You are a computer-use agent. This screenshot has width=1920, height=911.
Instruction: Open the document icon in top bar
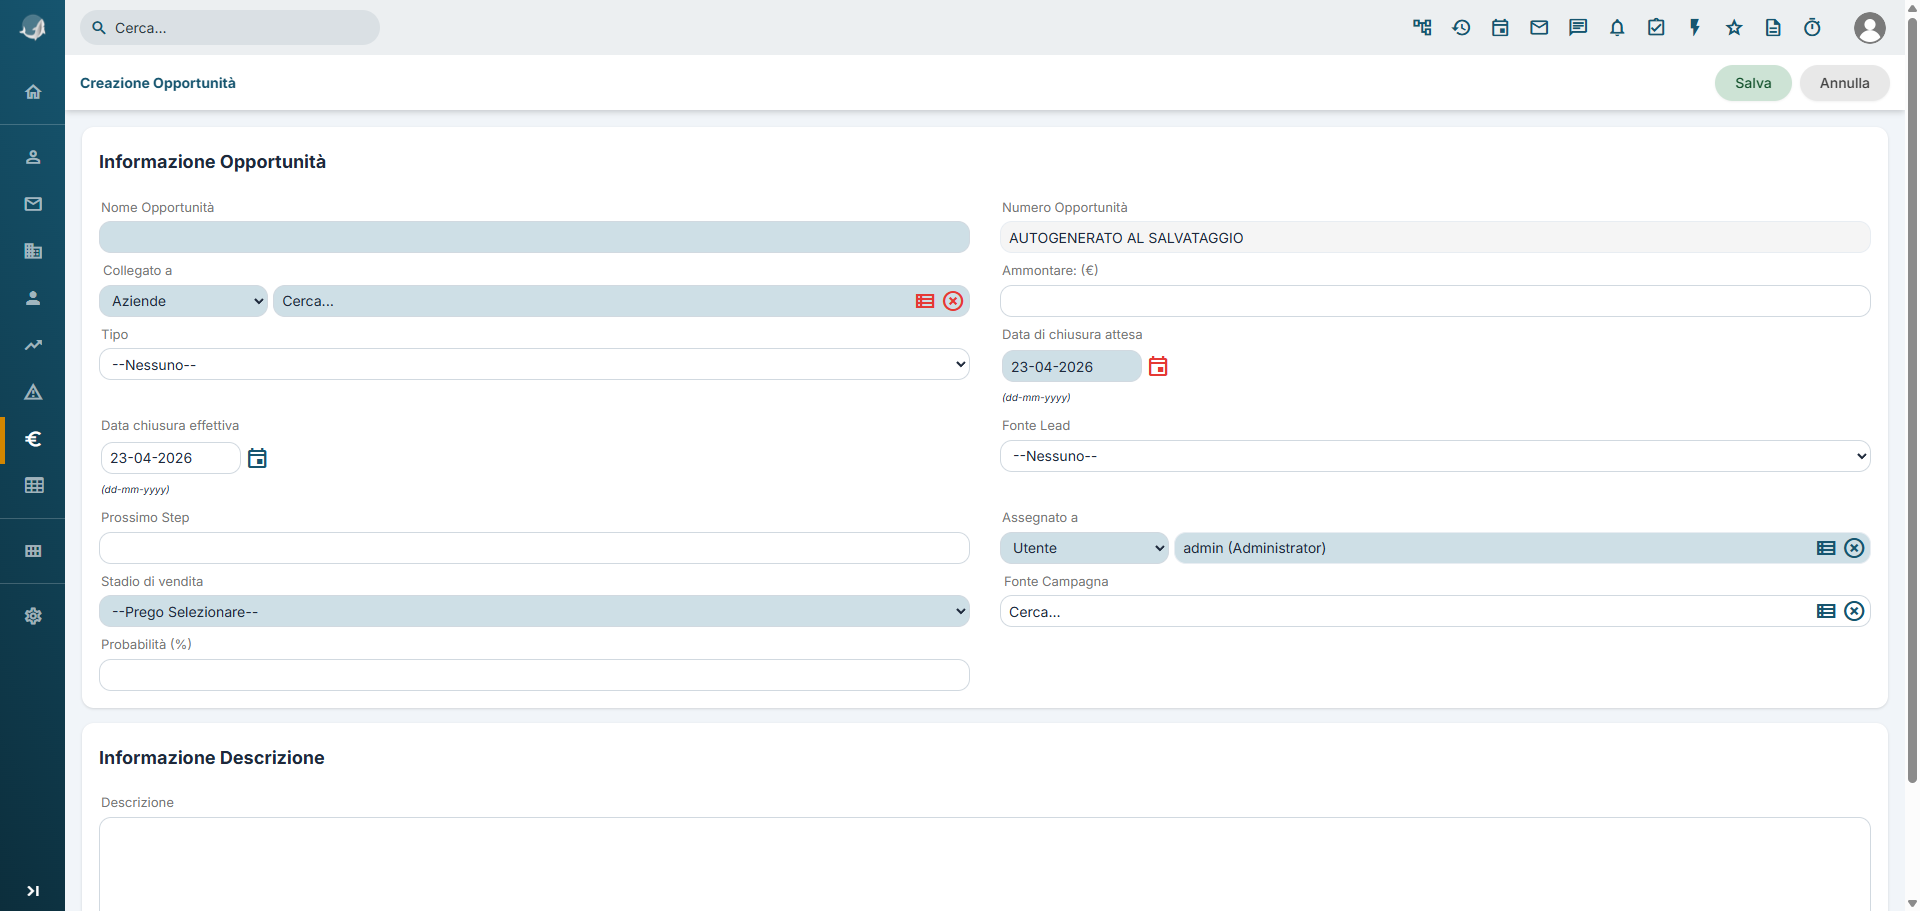[1773, 28]
